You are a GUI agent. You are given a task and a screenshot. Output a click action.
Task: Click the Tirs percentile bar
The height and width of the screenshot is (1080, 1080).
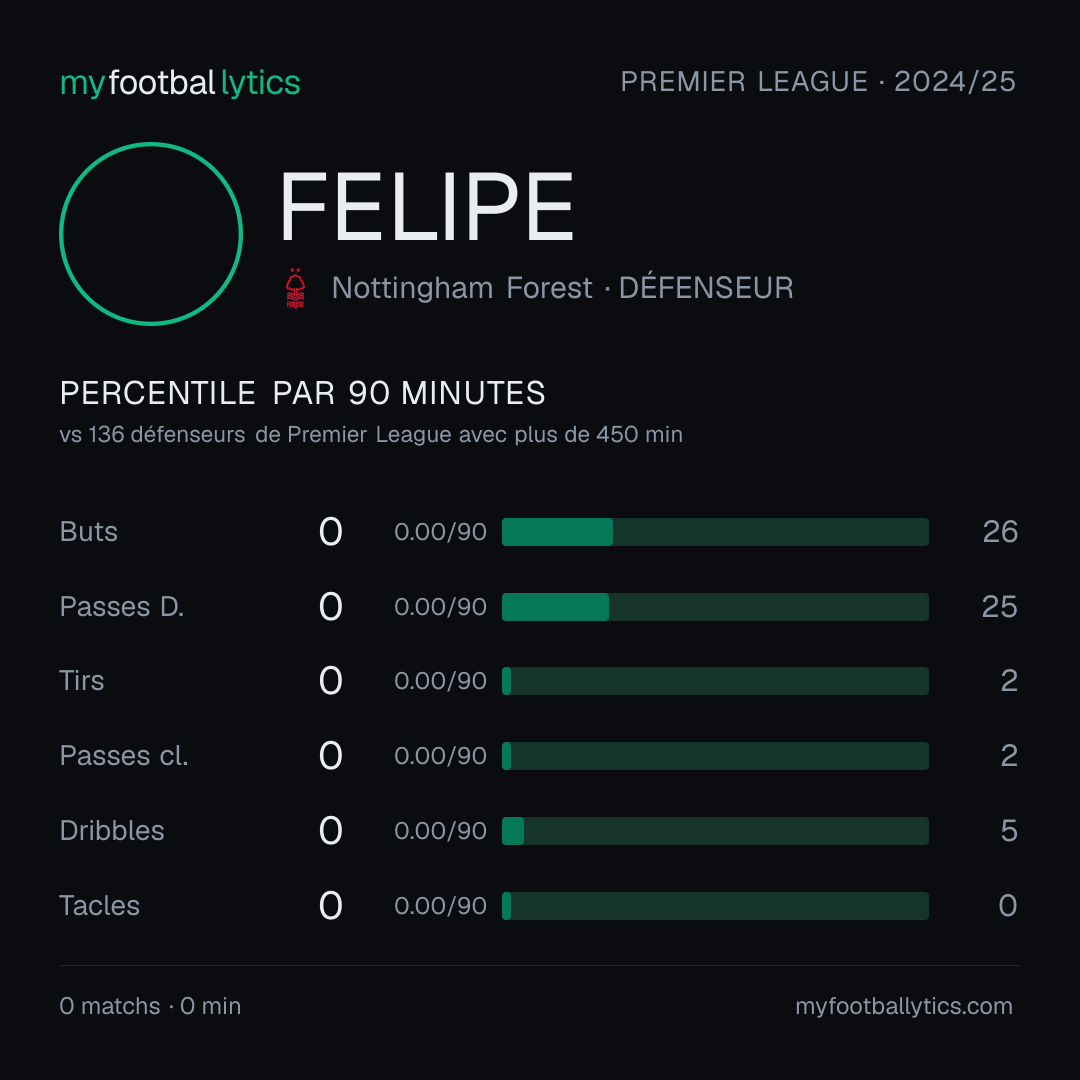click(x=715, y=681)
